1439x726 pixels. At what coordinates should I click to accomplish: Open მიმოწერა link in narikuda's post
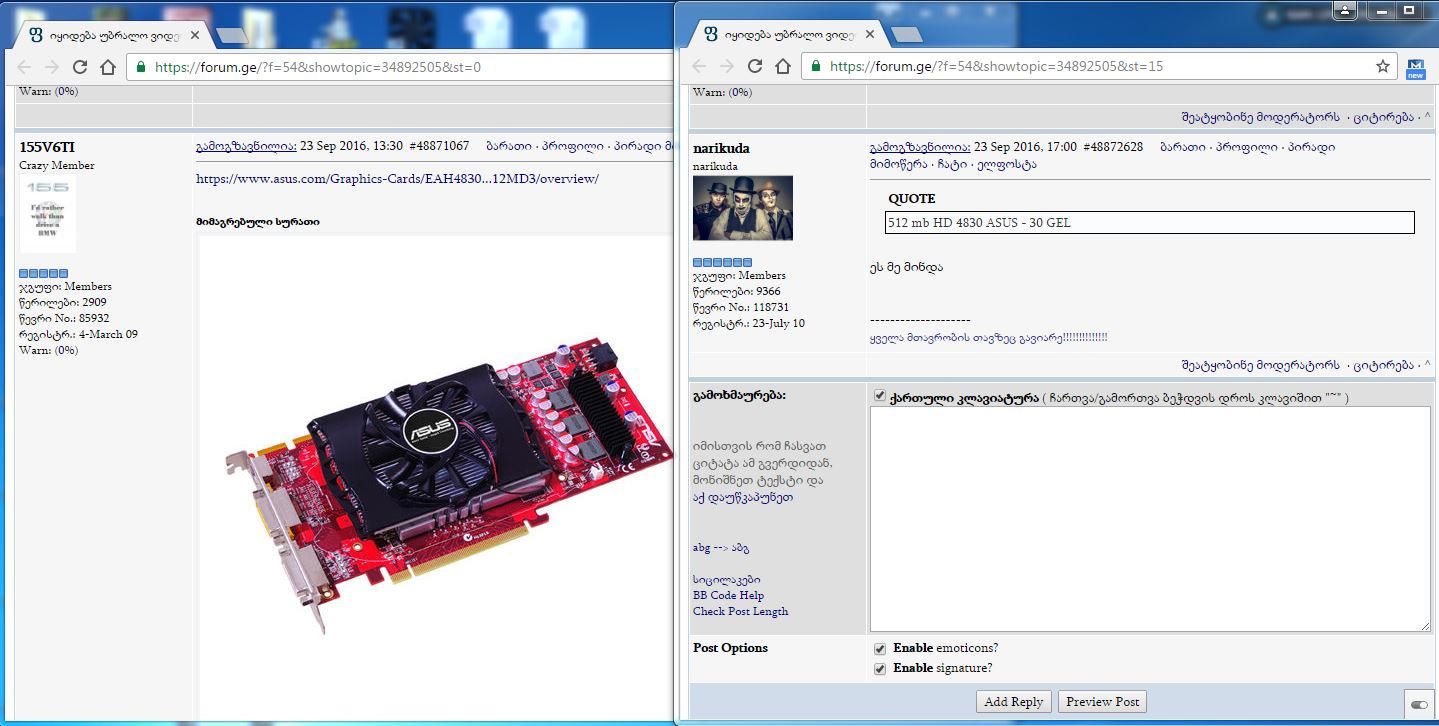coord(900,164)
